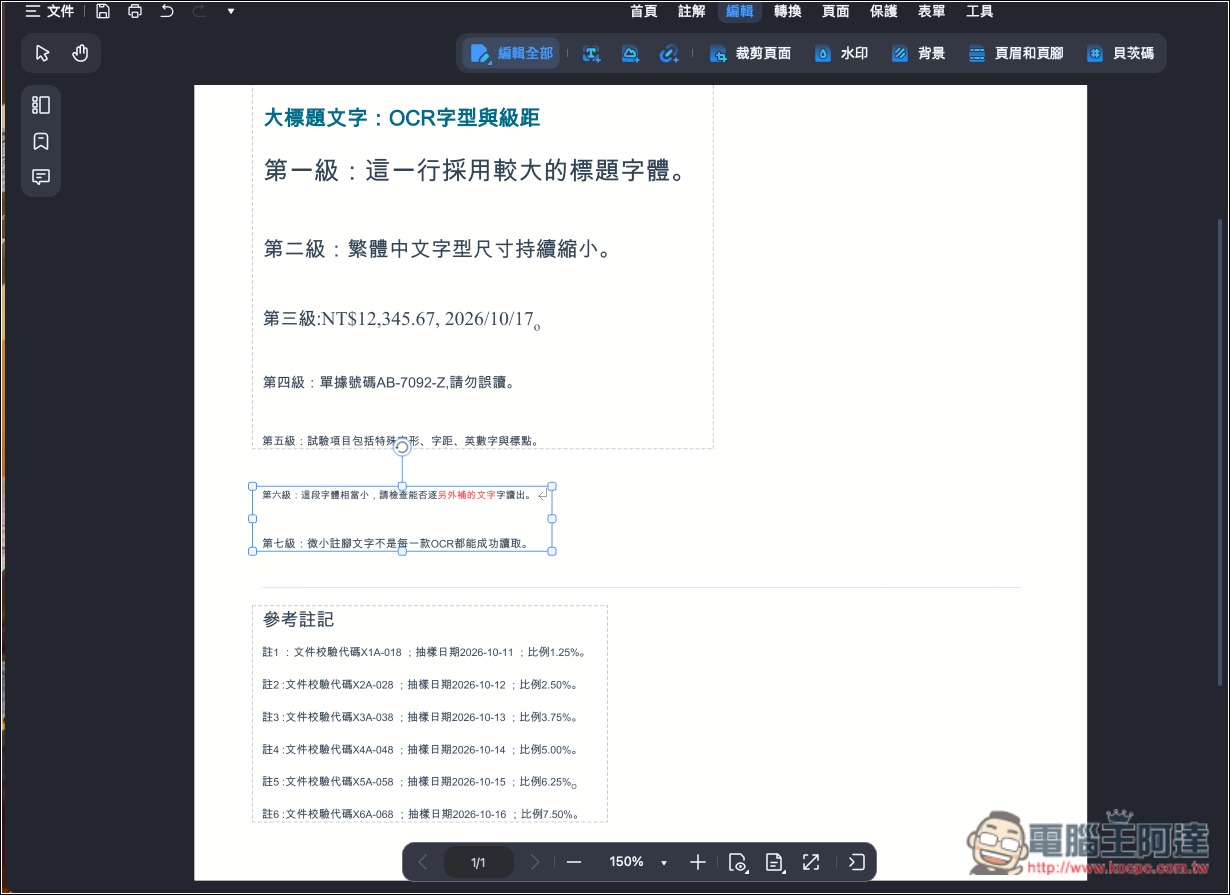Click the 註5 line with X5A-058
The image size is (1230, 895).
(x=420, y=782)
